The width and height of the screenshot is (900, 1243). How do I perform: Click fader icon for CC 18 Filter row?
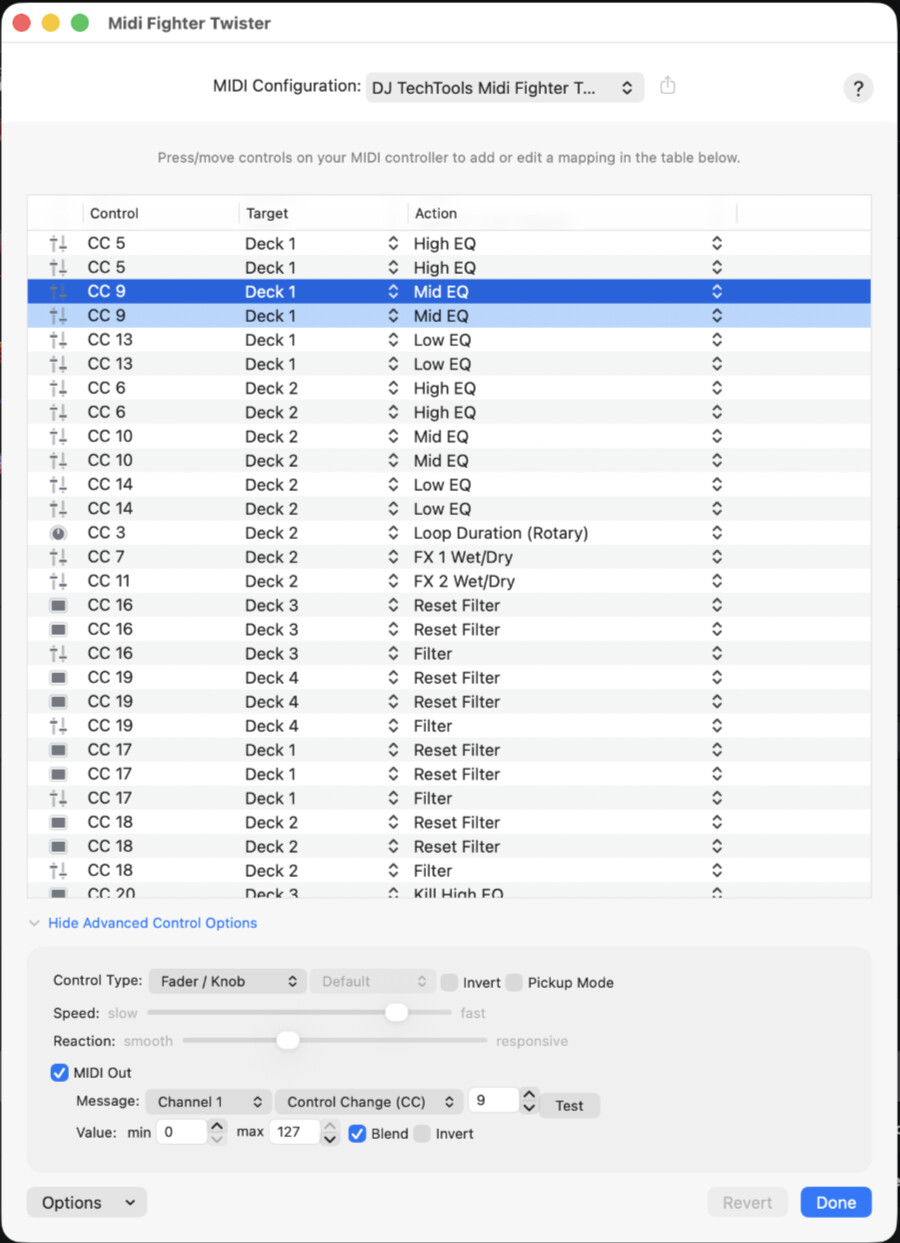[58, 870]
